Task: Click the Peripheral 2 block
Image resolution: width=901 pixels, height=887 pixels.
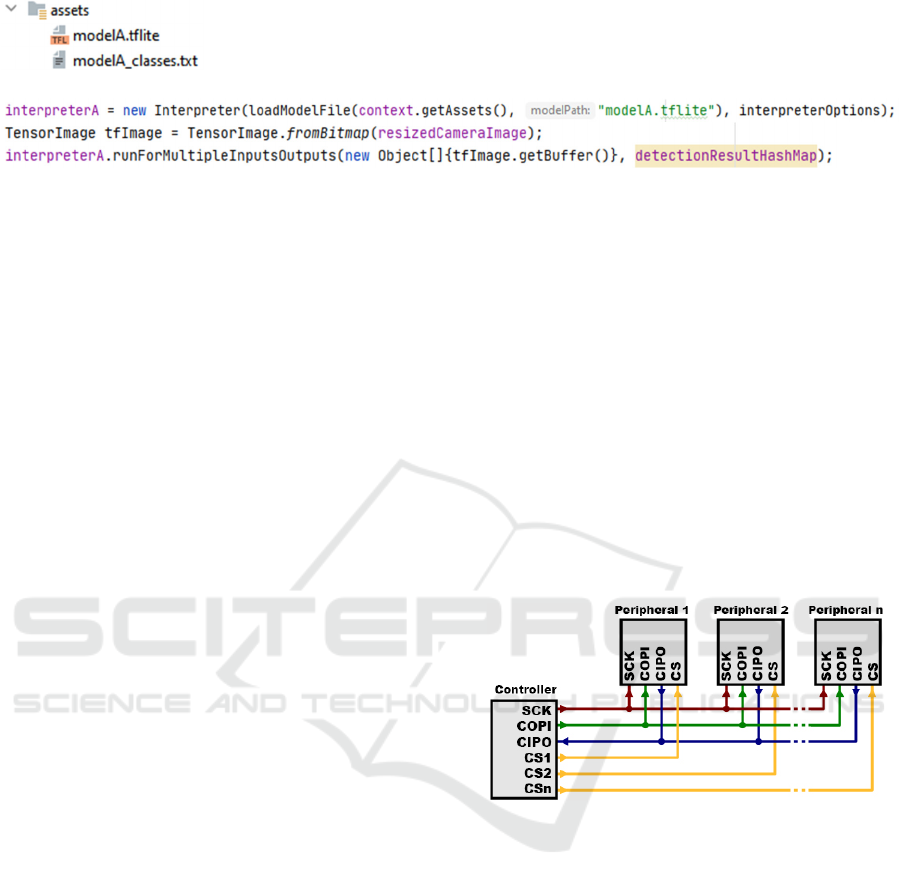Action: pyautogui.click(x=751, y=652)
